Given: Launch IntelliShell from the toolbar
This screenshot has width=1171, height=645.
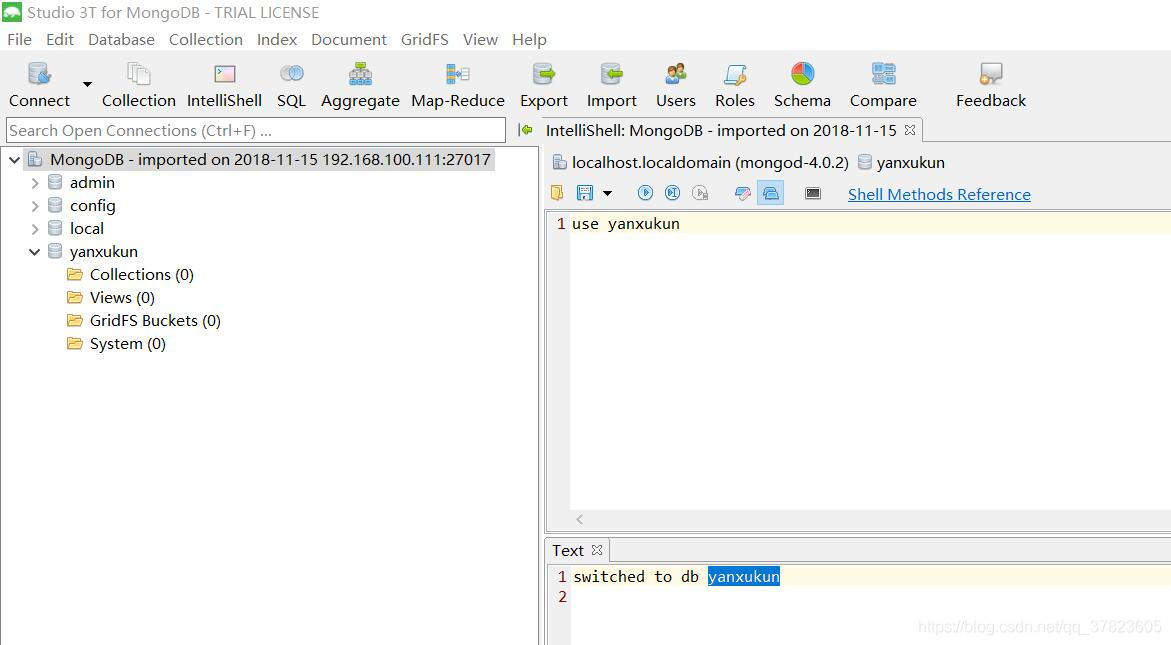Looking at the screenshot, I should coord(224,86).
